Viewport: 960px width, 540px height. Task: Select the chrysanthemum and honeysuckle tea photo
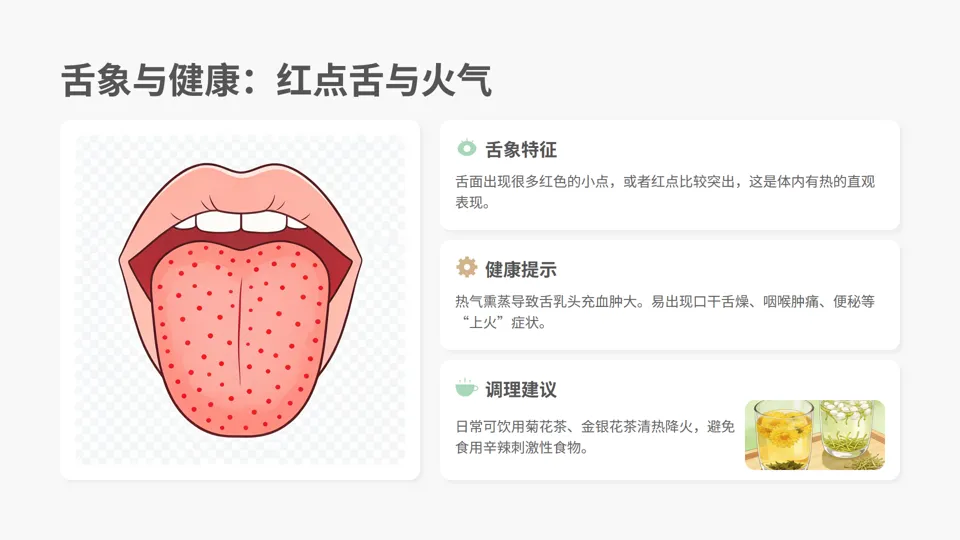(x=815, y=435)
